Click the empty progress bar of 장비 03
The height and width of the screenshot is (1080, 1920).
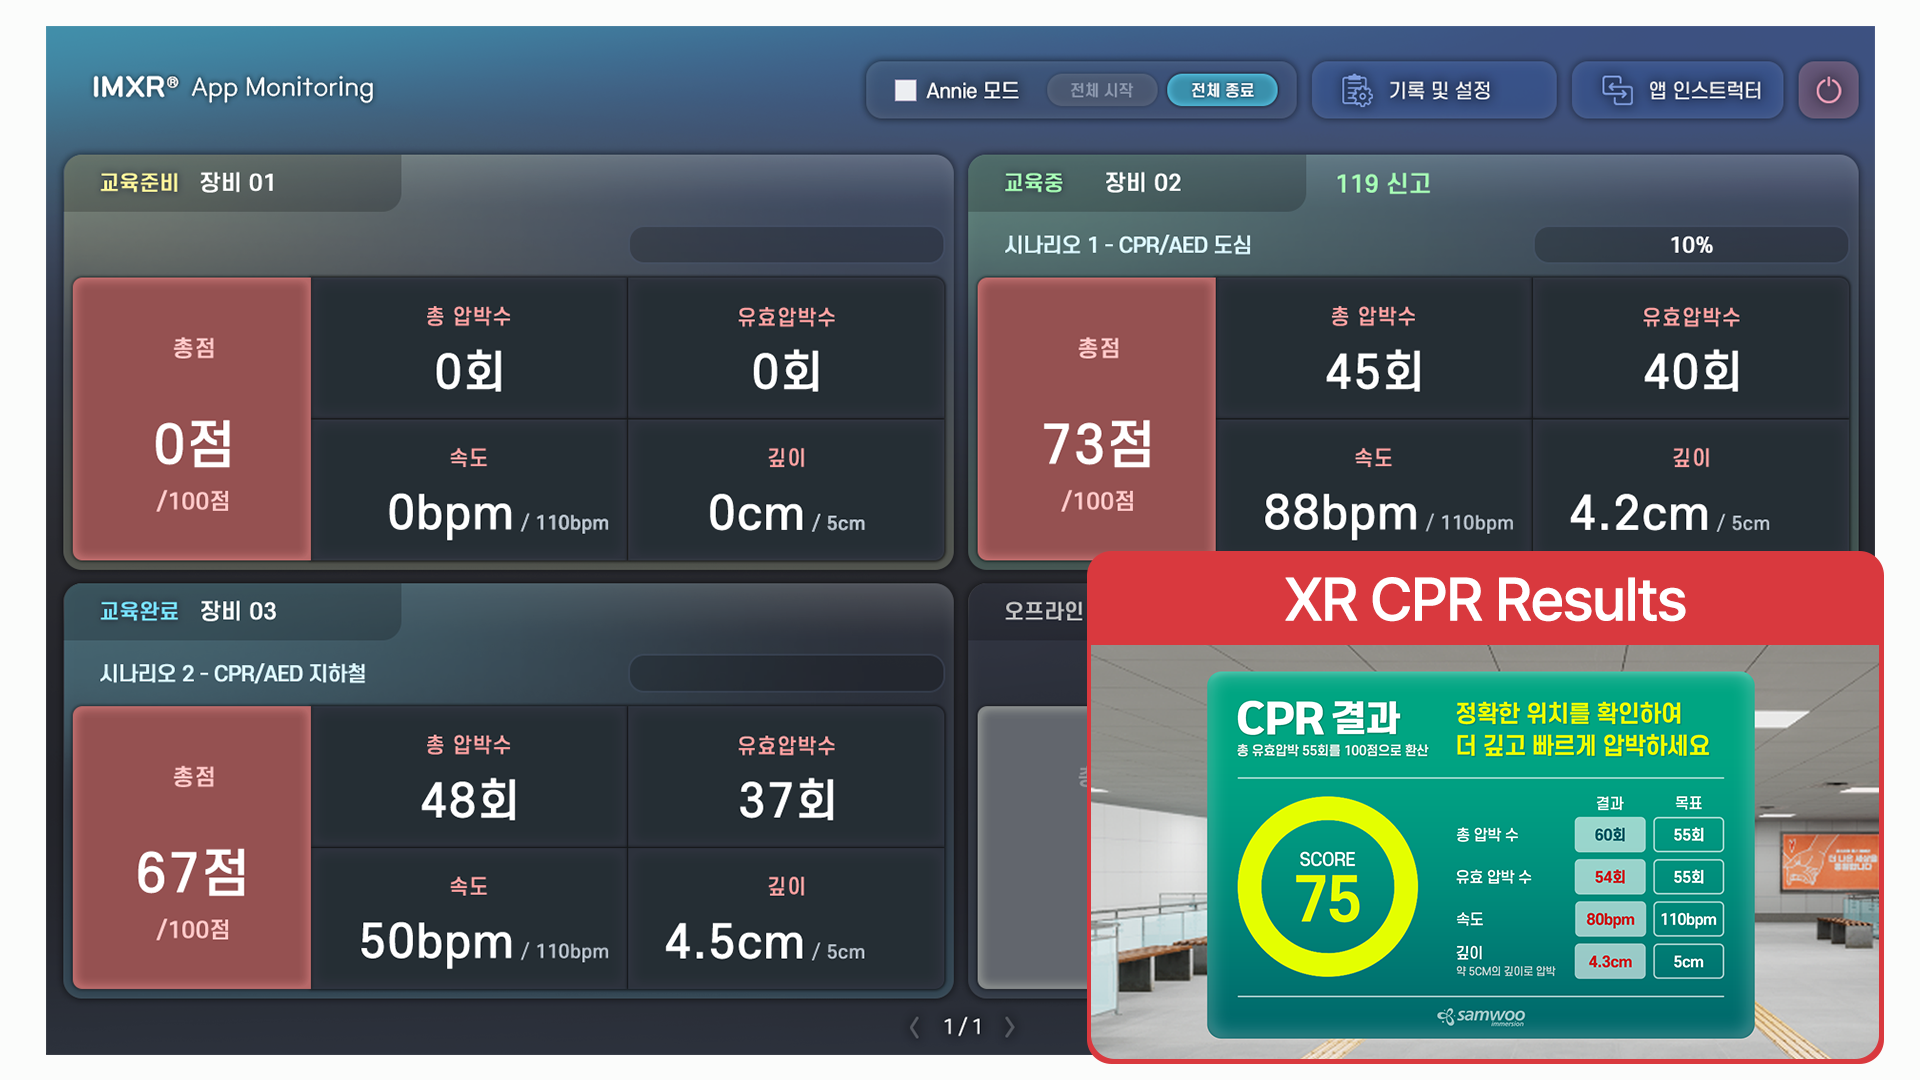(786, 673)
